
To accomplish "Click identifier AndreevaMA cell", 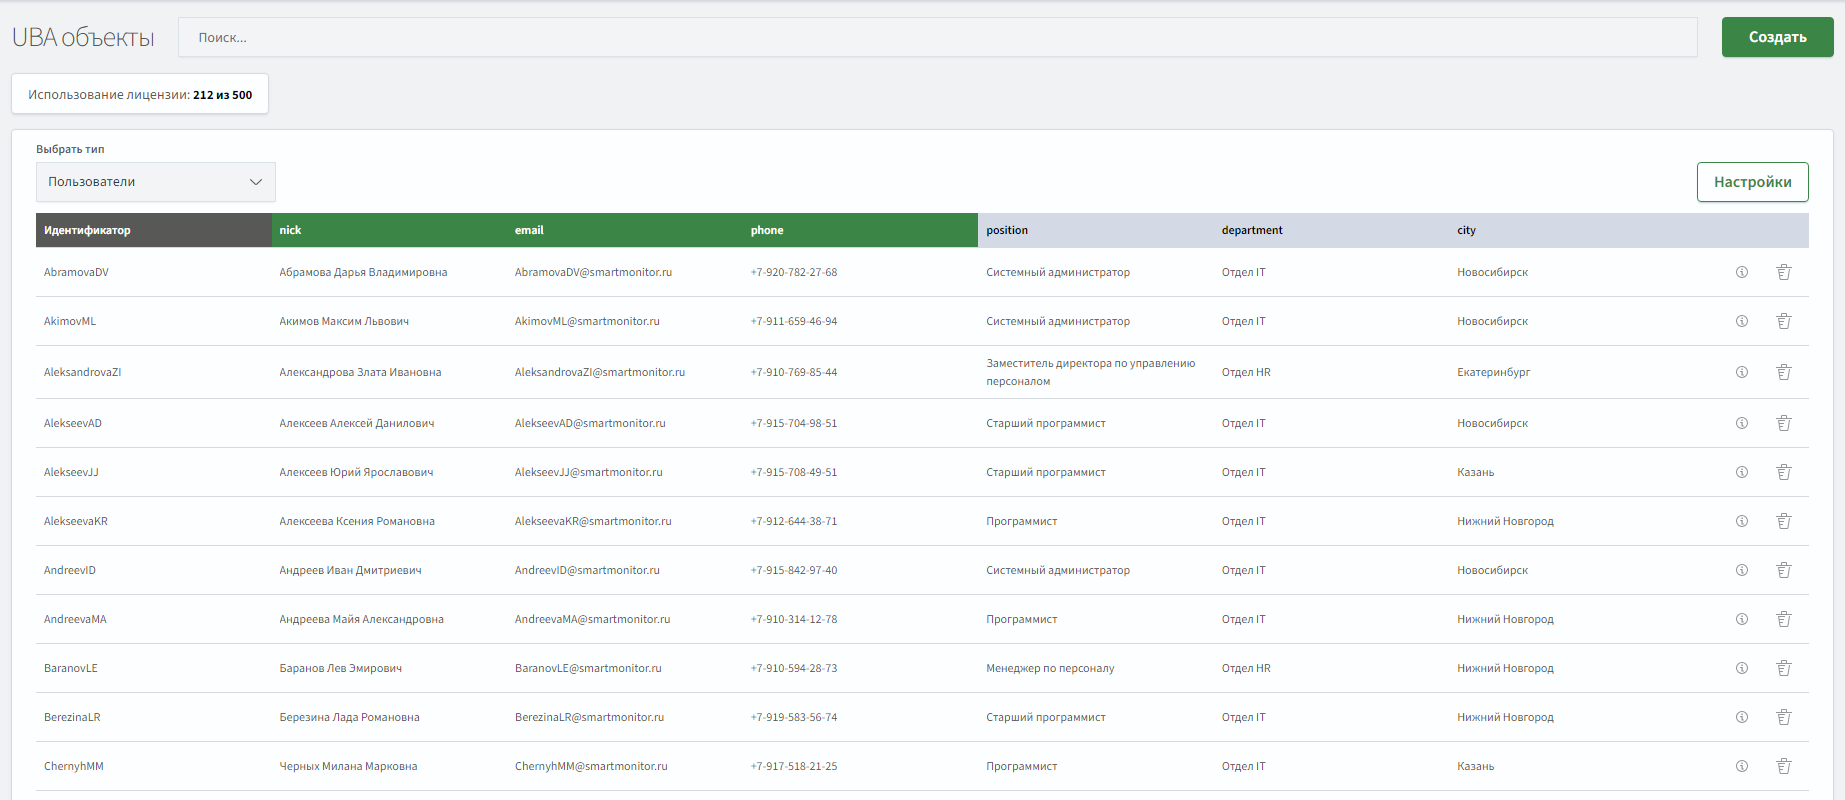I will point(75,619).
